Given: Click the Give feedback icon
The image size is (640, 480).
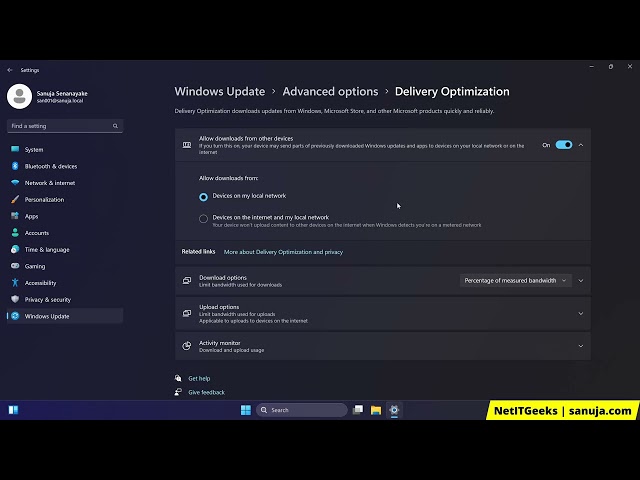Looking at the screenshot, I should click(x=178, y=392).
